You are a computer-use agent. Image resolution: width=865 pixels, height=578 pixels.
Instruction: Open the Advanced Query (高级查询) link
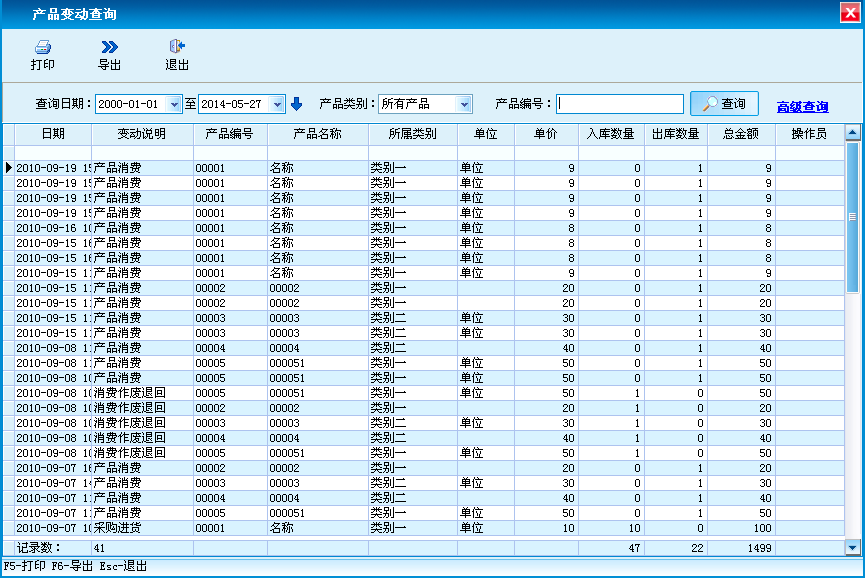coord(802,106)
